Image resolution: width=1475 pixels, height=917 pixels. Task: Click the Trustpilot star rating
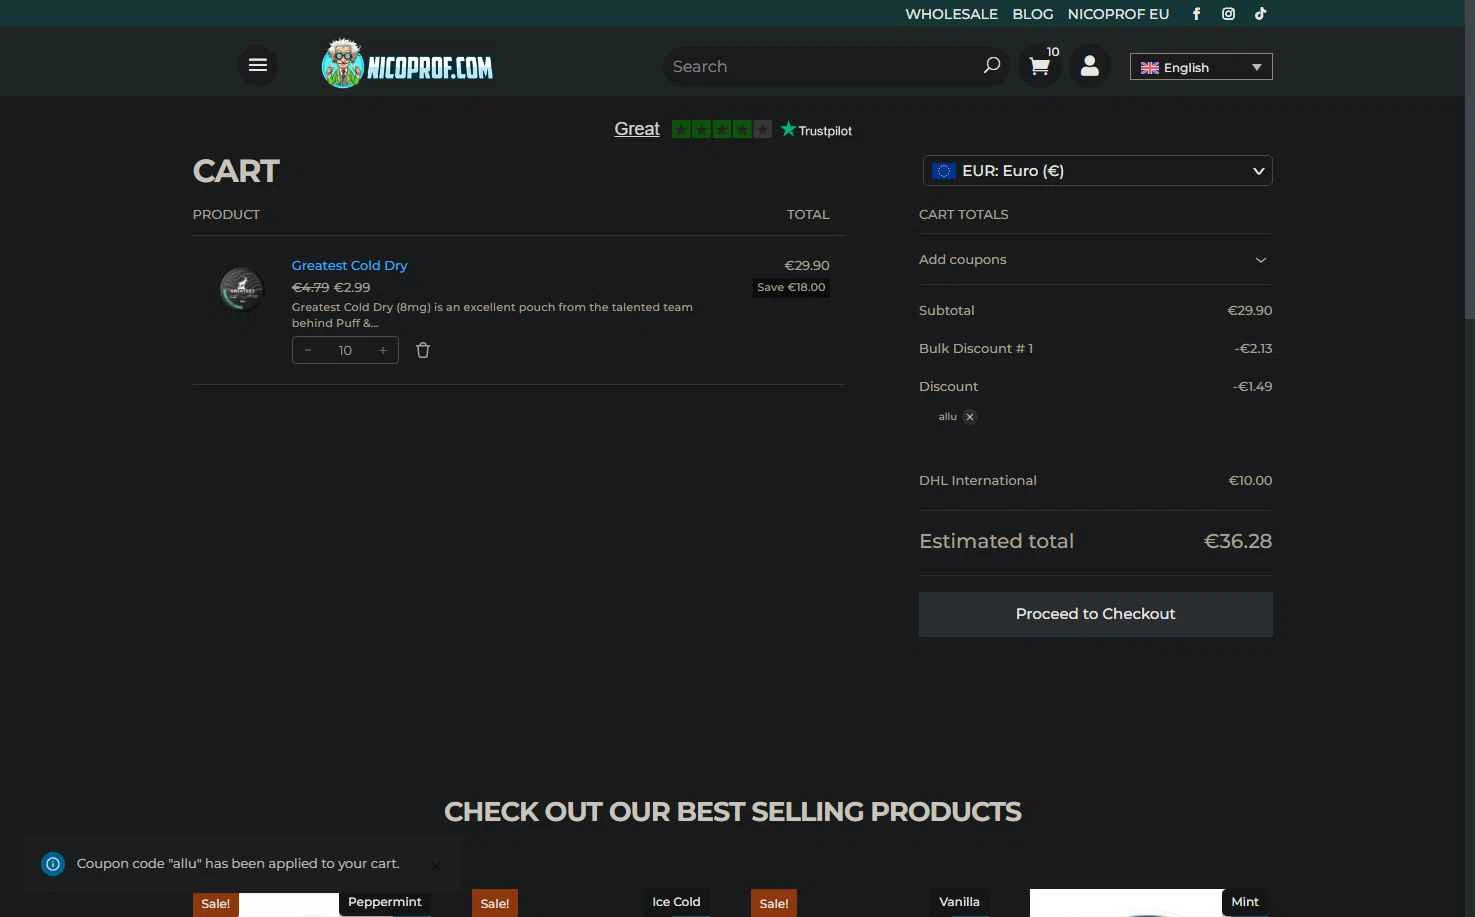[721, 129]
